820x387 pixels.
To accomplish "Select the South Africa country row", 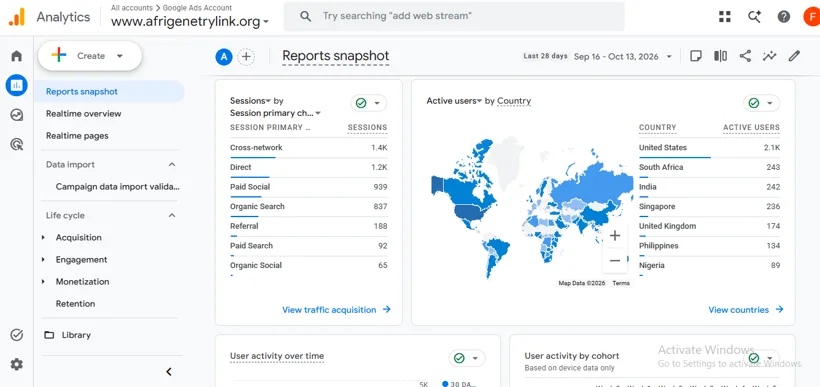I will 709,167.
